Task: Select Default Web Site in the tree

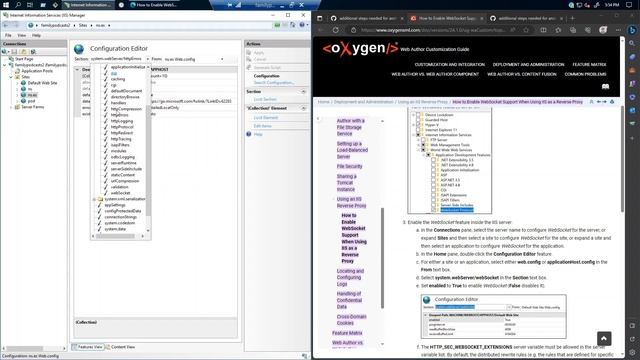Action: (x=42, y=83)
